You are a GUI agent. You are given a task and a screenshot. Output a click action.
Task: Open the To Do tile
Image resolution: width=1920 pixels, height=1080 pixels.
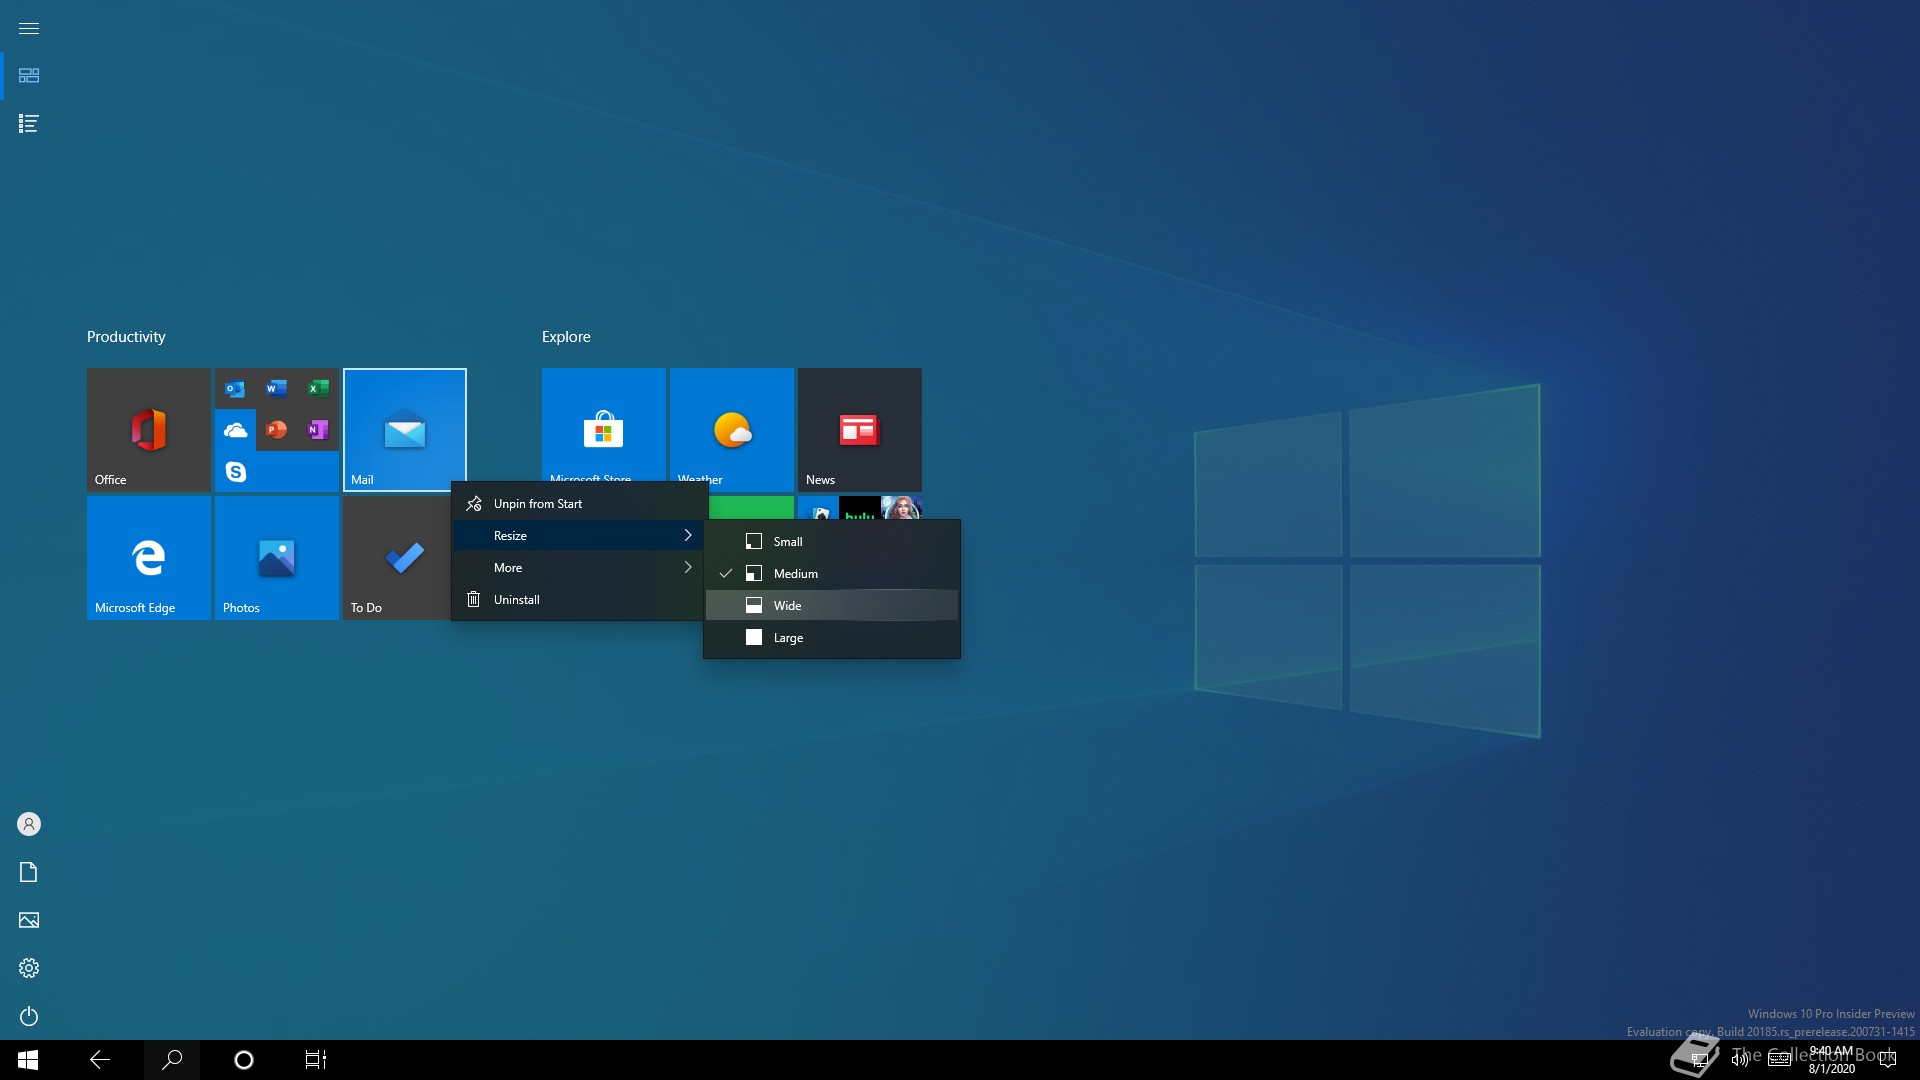pos(397,558)
